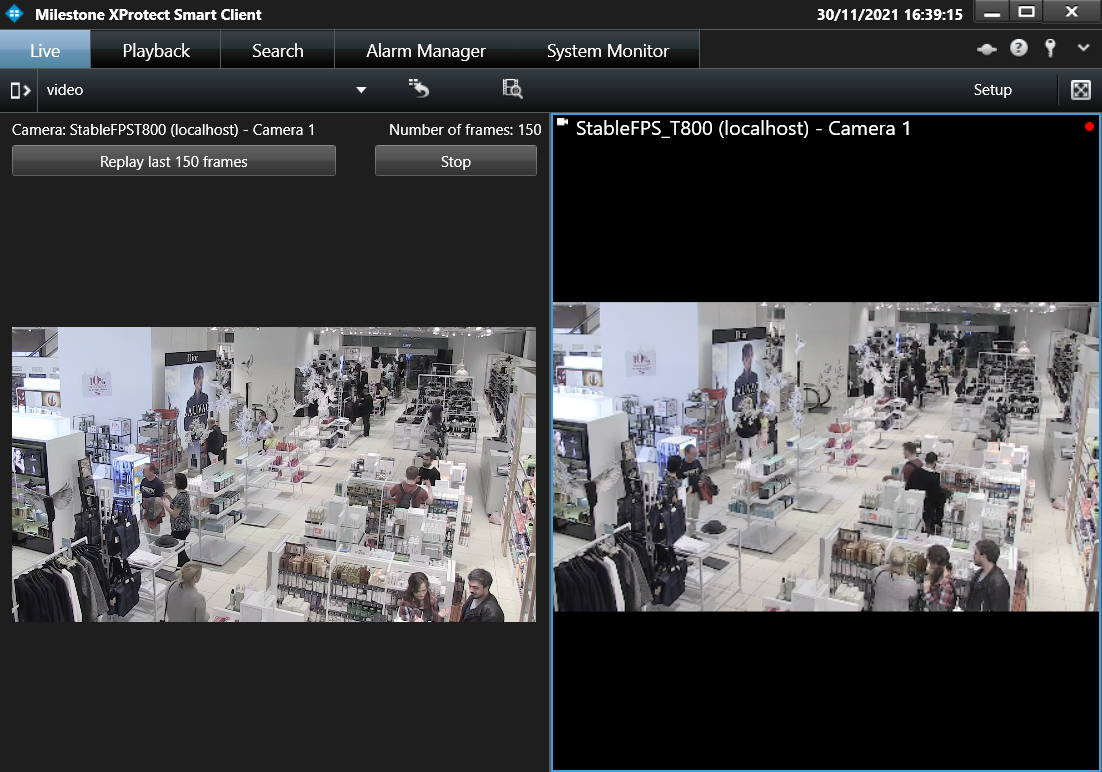Toggle Setup mode
This screenshot has height=772, width=1102.
click(992, 90)
